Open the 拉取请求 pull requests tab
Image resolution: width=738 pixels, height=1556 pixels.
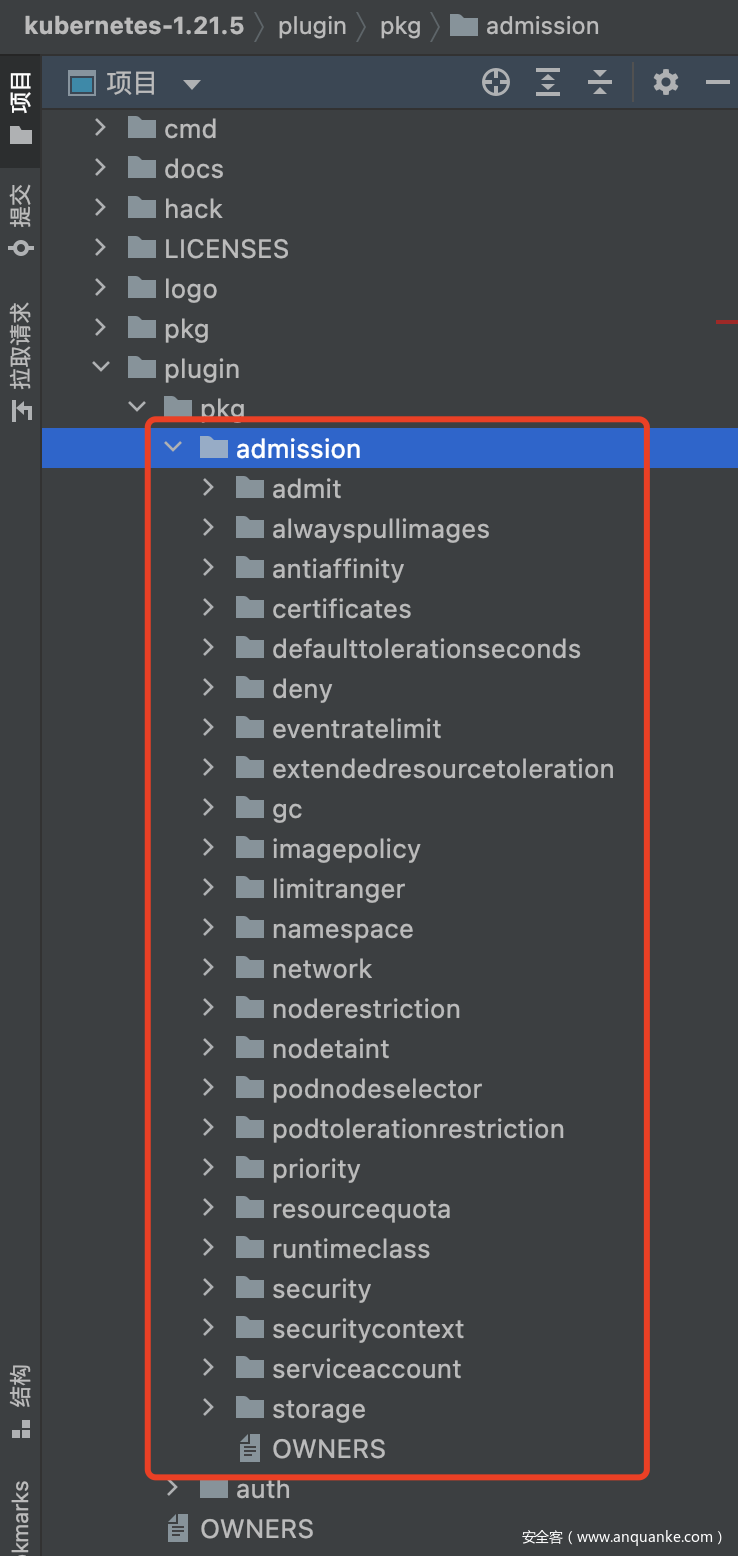click(20, 360)
